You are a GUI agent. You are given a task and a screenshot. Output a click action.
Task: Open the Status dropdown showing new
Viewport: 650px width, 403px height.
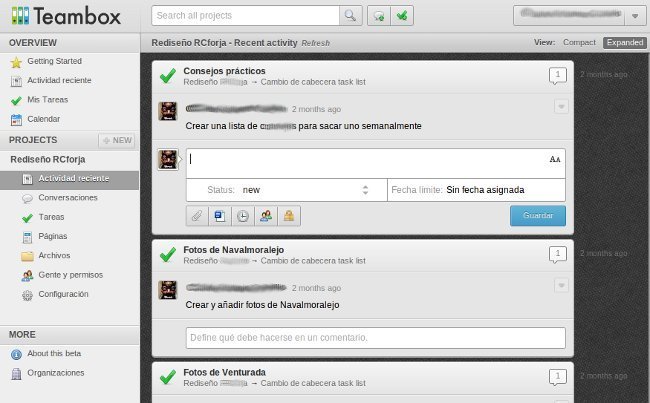pos(286,190)
